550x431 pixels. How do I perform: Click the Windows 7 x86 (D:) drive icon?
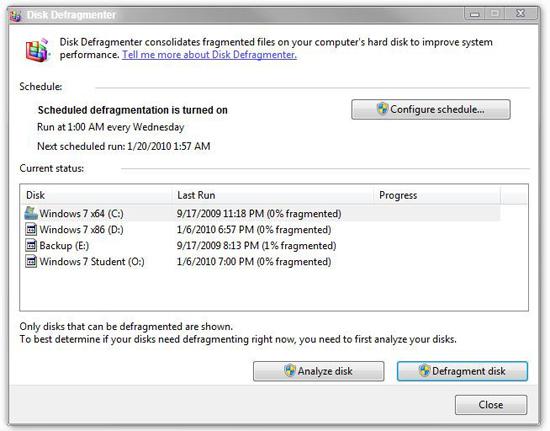pos(31,230)
